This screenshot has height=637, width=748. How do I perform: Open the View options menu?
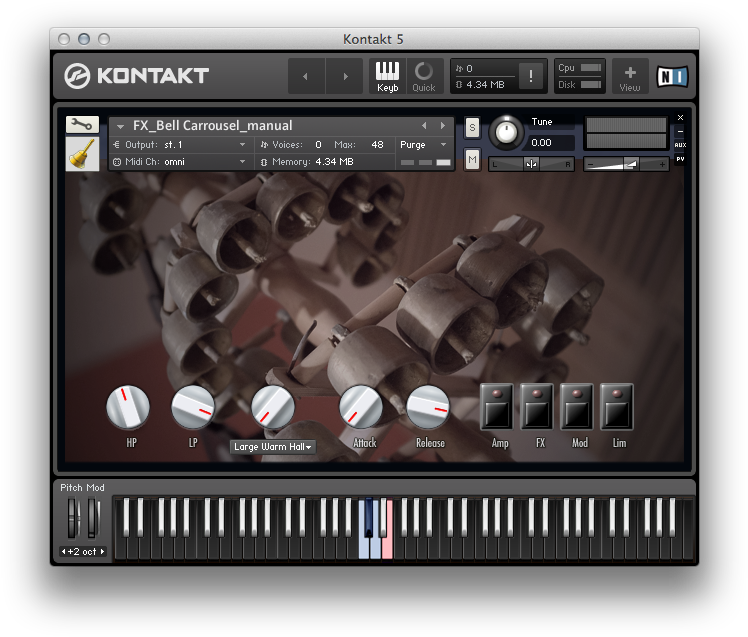click(630, 76)
